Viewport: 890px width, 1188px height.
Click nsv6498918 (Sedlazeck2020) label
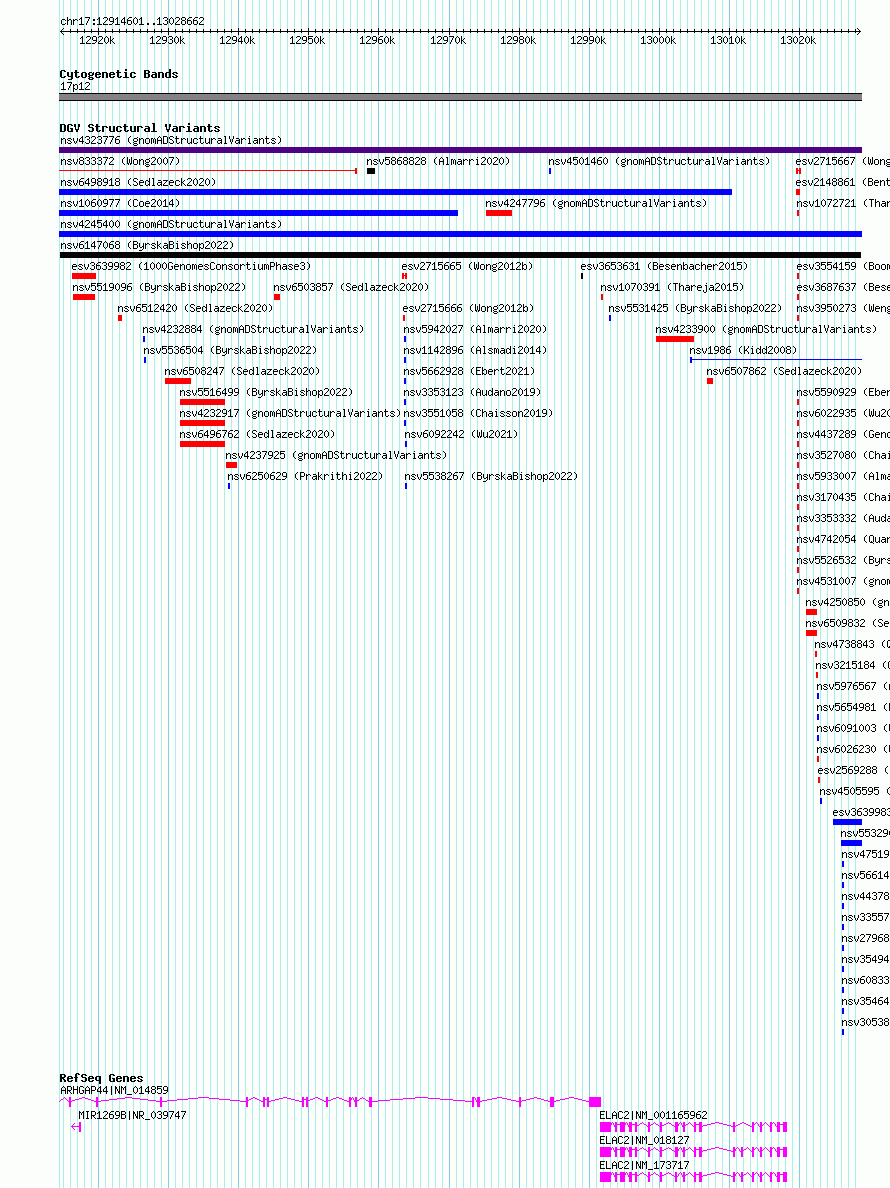click(x=138, y=183)
